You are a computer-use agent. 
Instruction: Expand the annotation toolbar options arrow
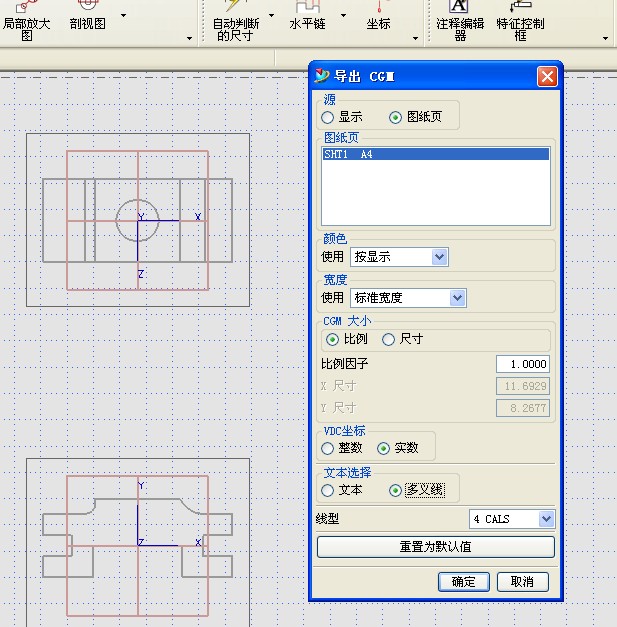tap(605, 38)
